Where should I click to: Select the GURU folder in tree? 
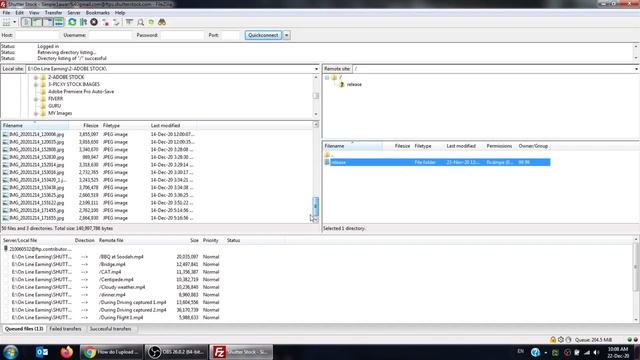point(54,106)
